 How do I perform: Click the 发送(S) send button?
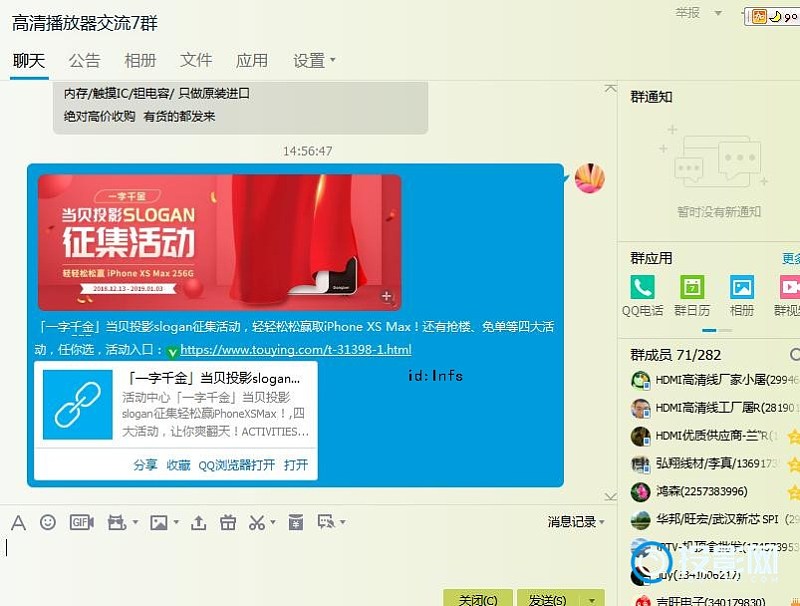(x=548, y=599)
